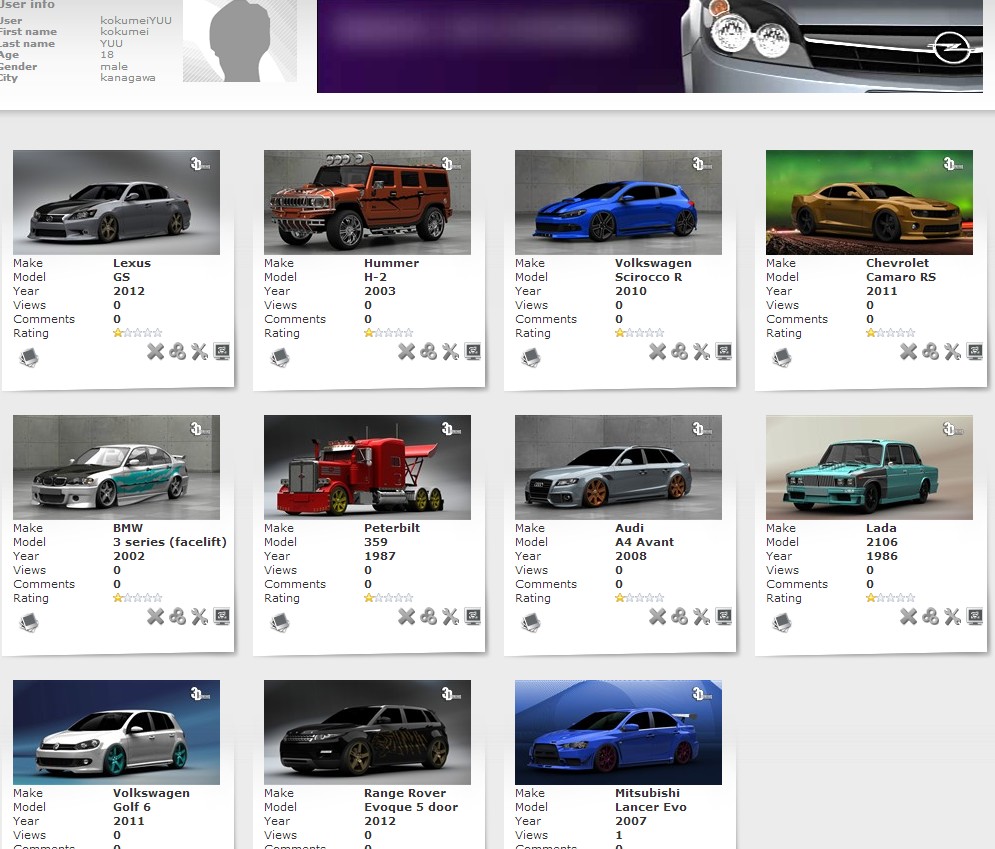Open tuning wrench icon on Lexus GS card
This screenshot has width=995, height=849.
tap(199, 352)
